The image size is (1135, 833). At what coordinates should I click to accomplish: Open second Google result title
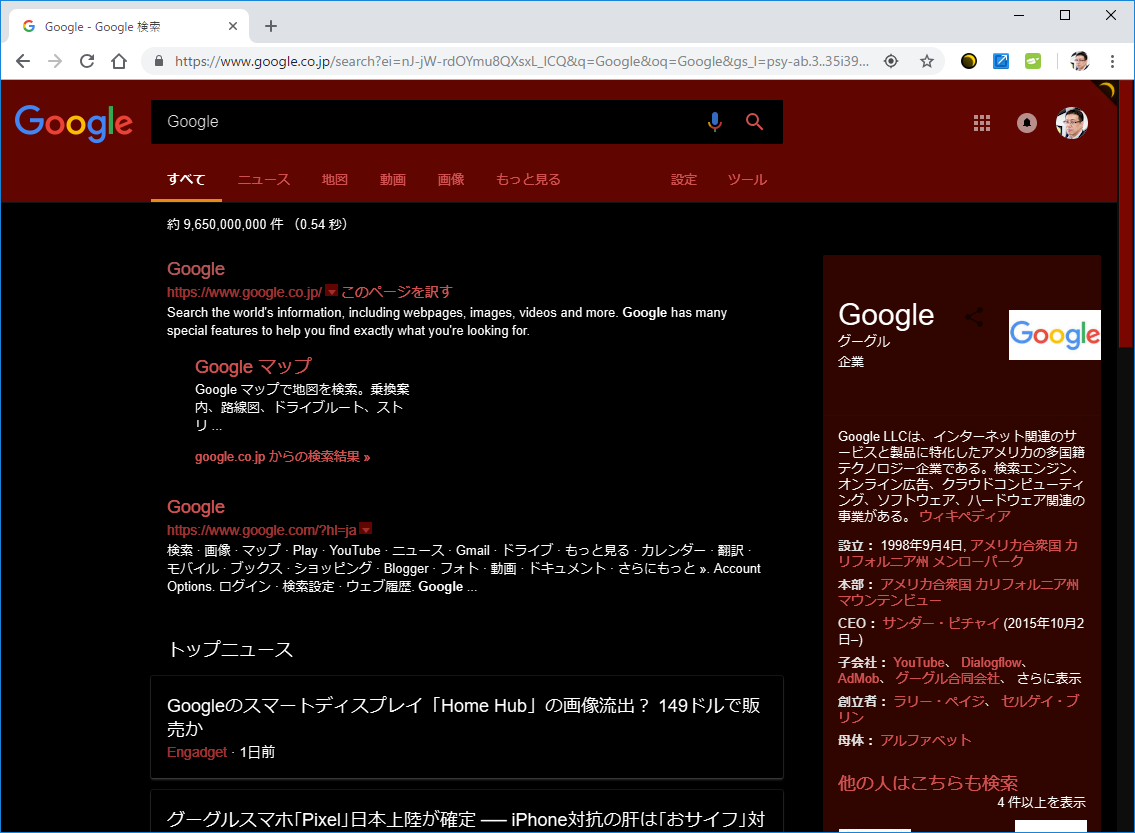(195, 507)
